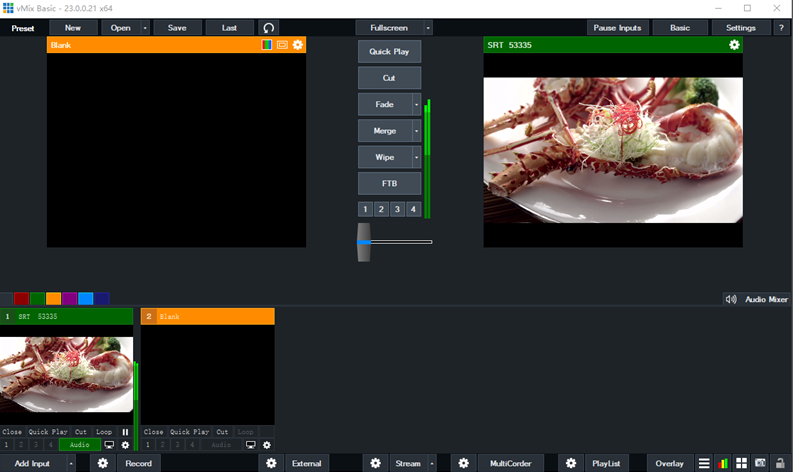Click Last preset in the top bar

(x=229, y=28)
